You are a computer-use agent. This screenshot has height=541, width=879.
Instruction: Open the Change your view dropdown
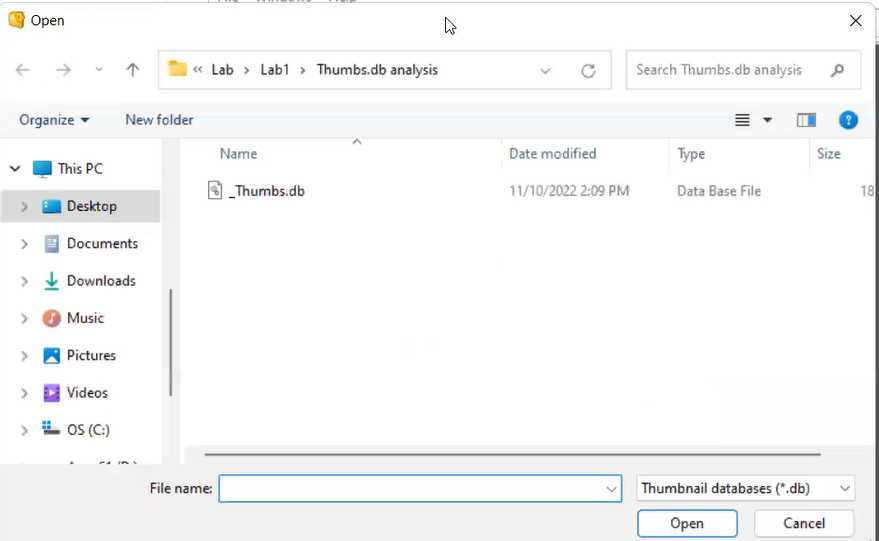pyautogui.click(x=767, y=120)
